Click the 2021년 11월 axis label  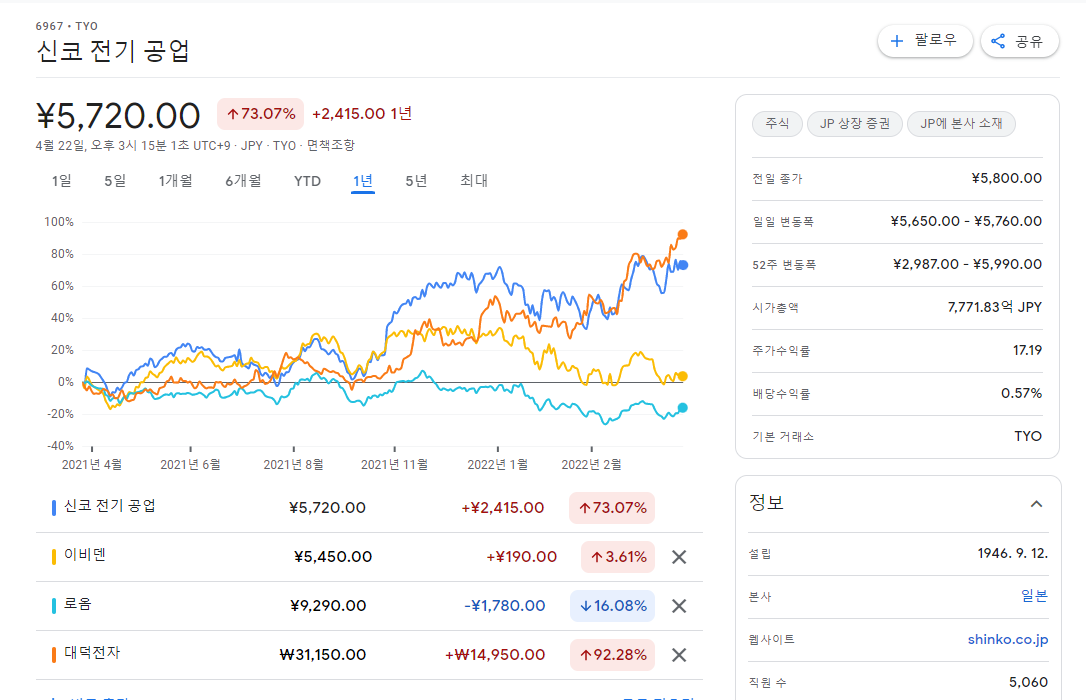tap(394, 465)
